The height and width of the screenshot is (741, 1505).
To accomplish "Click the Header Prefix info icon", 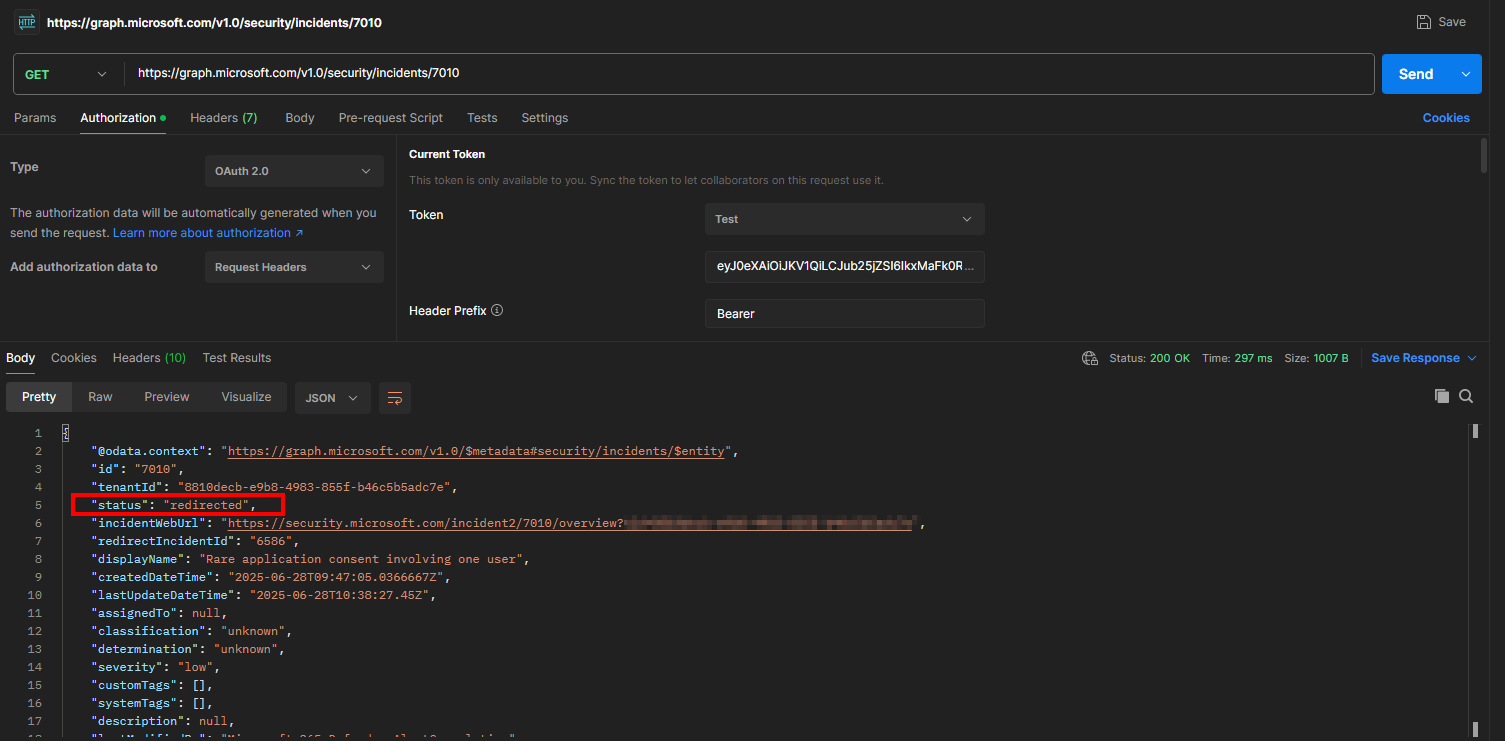I will [x=497, y=311].
